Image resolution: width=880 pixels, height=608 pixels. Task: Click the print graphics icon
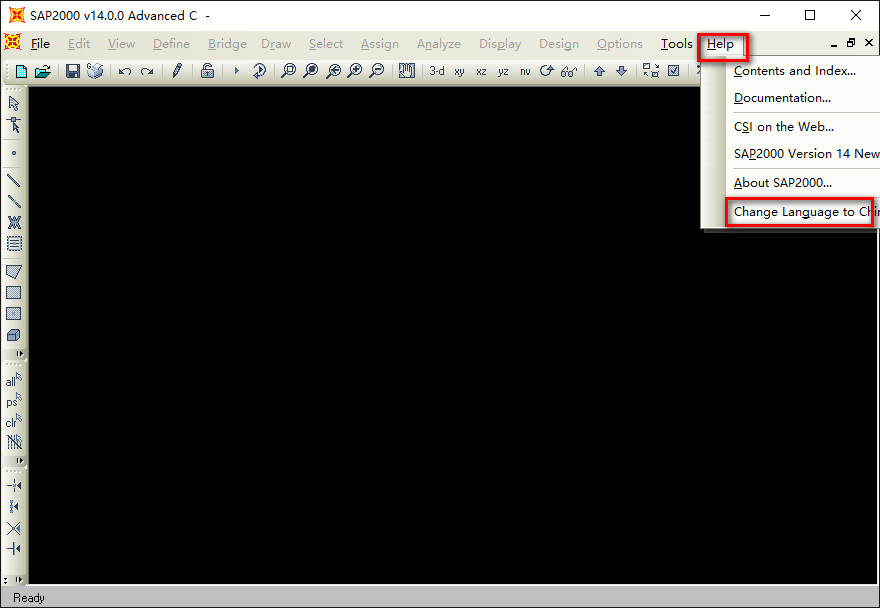(x=95, y=71)
